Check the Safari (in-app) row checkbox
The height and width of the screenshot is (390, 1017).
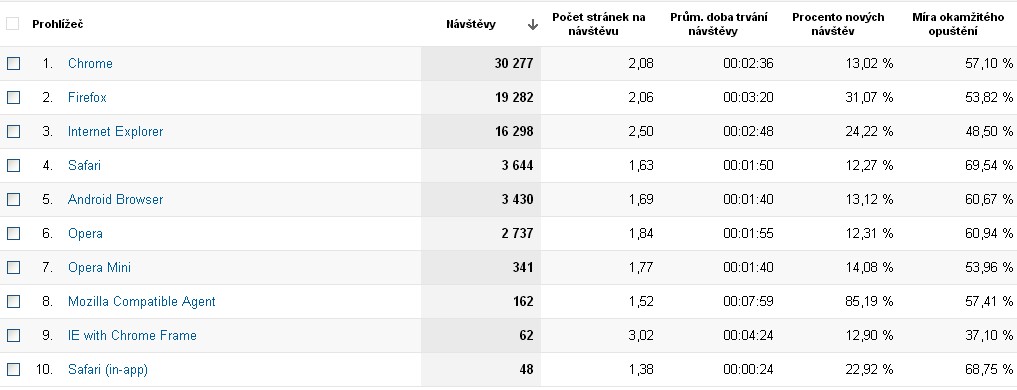click(x=14, y=370)
